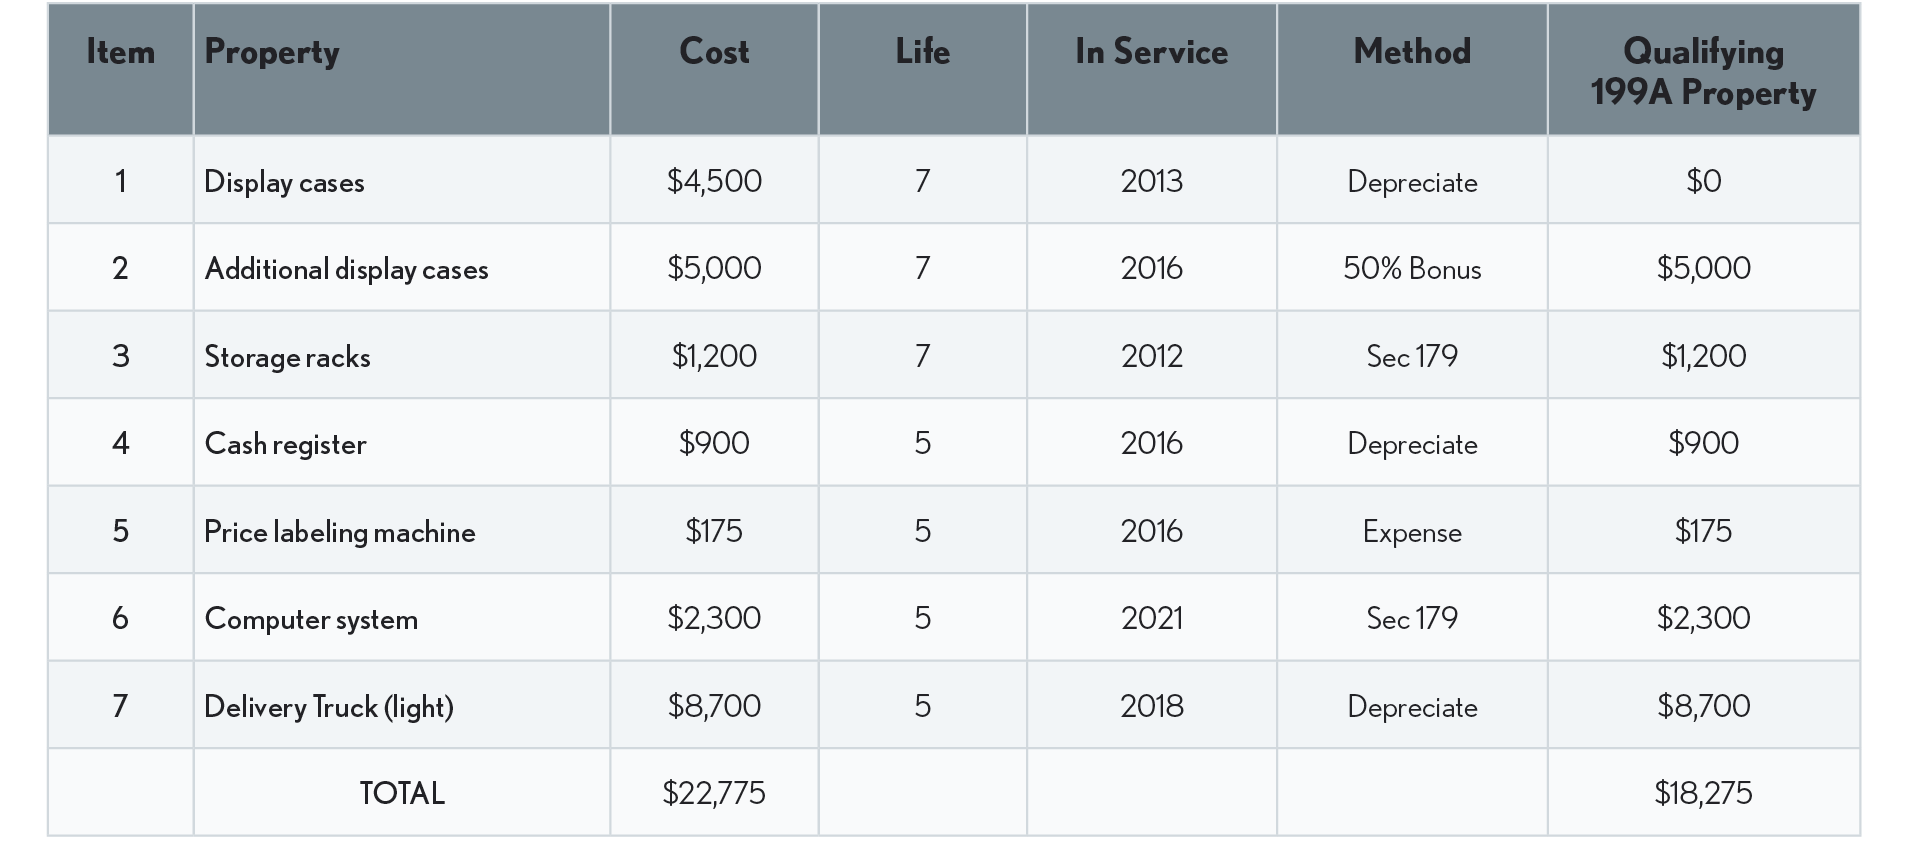Select the 50% Bonus method cell

click(1412, 269)
